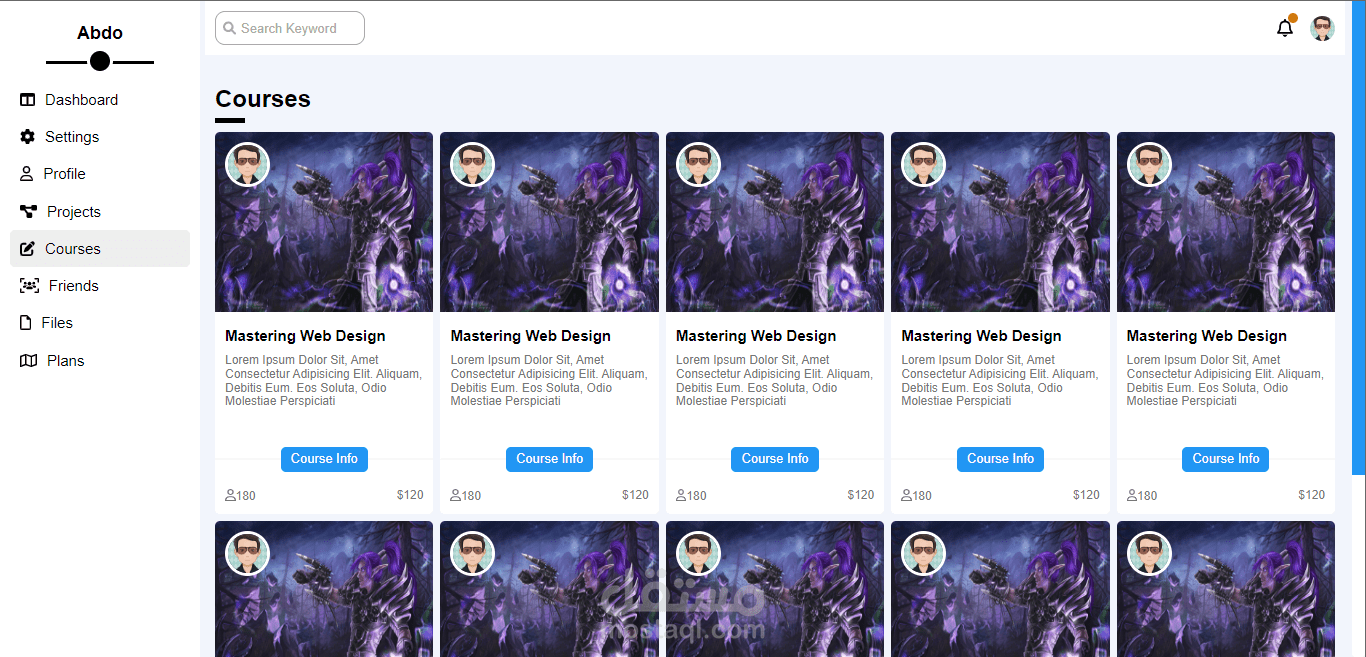This screenshot has height=657, width=1366.
Task: Click the $120 price on the second top-row card
Action: (635, 495)
